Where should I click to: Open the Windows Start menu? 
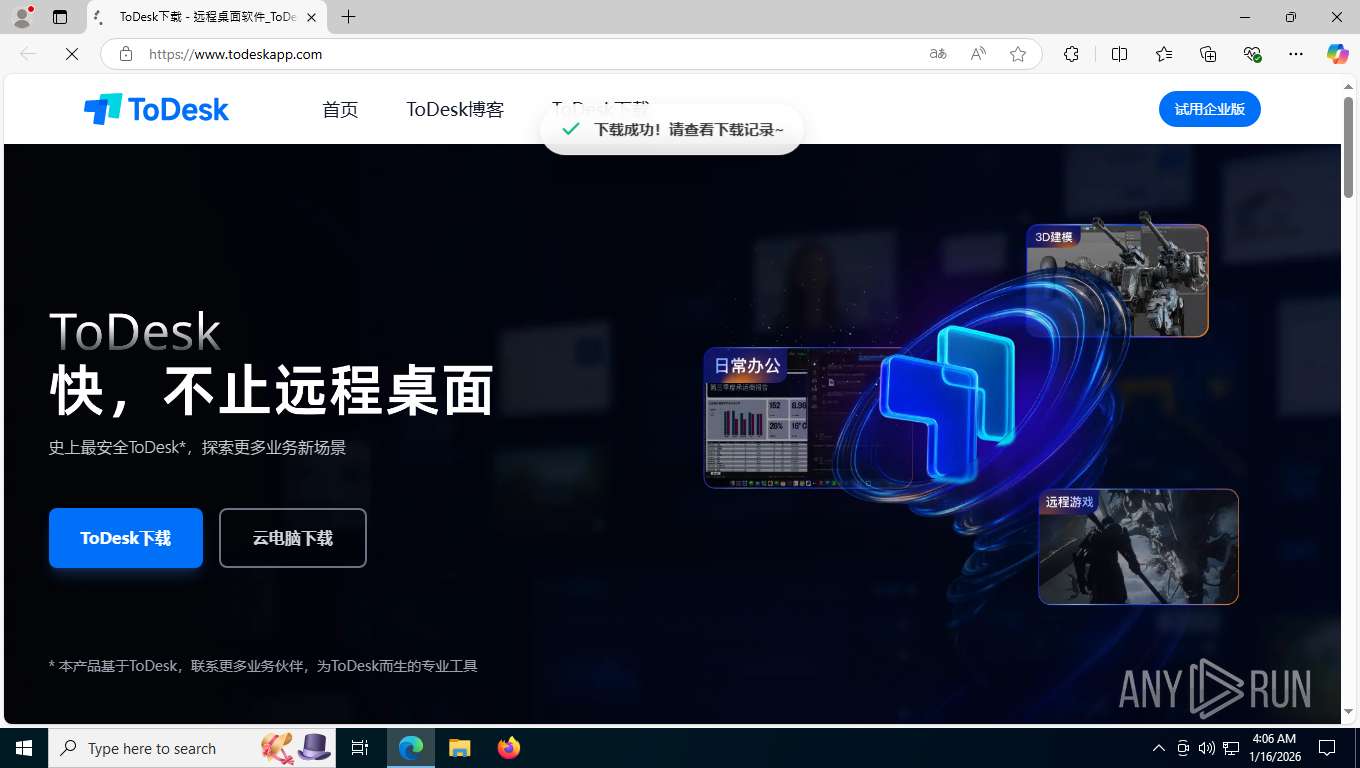click(x=24, y=748)
